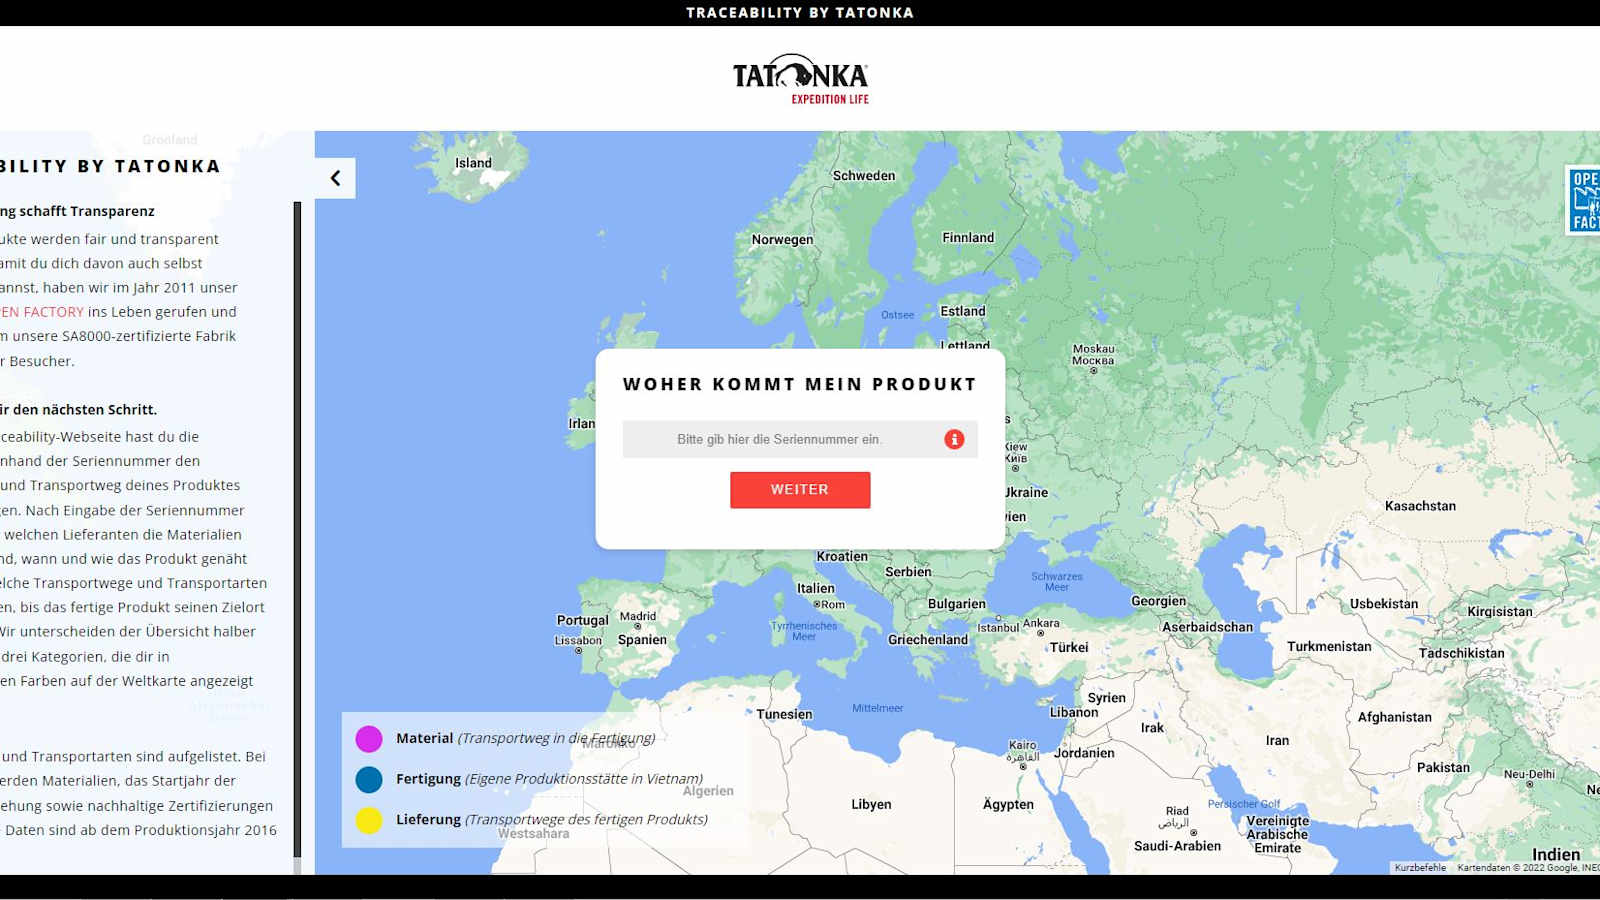Click the WEITER button

[x=800, y=490]
